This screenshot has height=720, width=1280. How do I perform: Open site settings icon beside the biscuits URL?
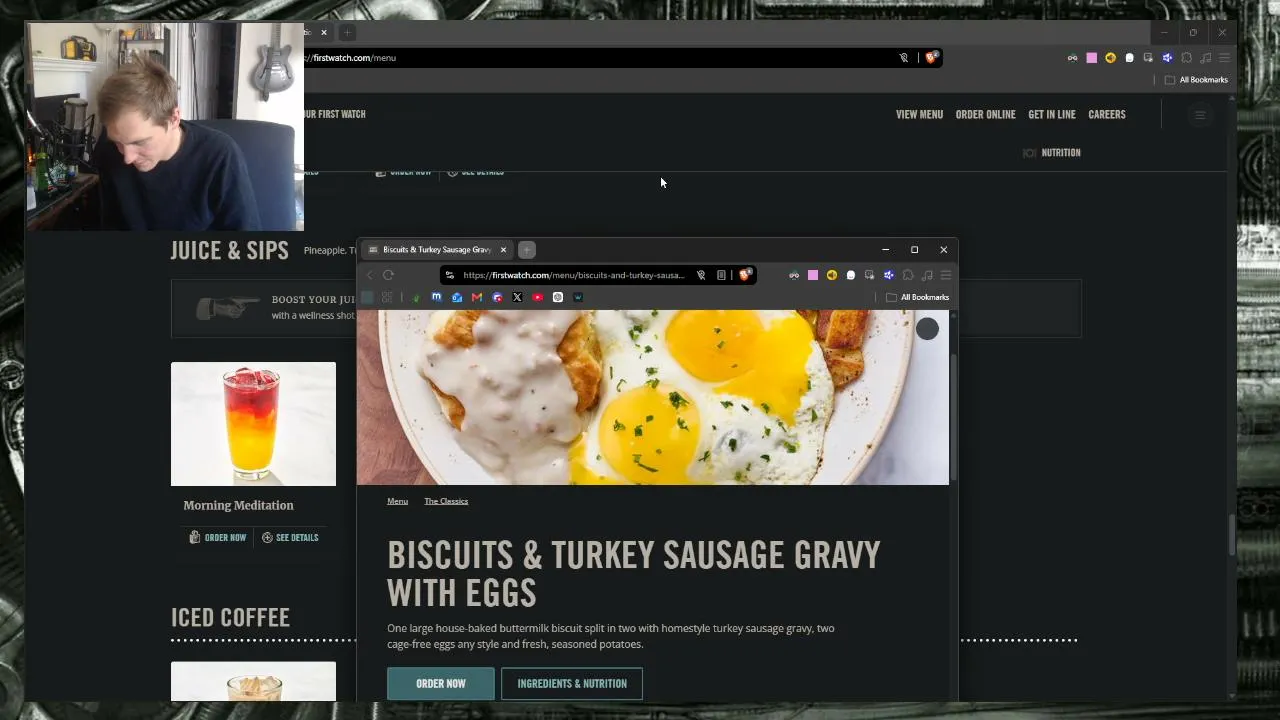450,275
